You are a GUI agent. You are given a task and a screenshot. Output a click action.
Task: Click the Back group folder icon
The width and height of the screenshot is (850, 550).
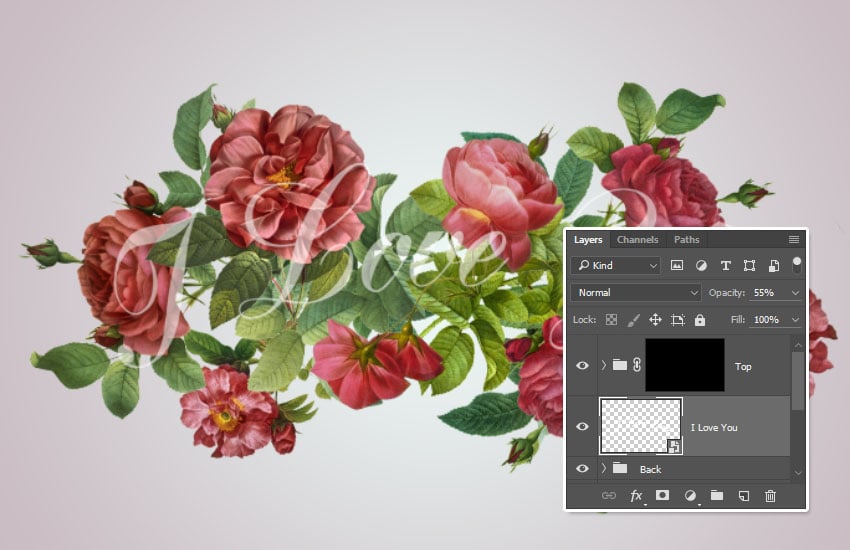pyautogui.click(x=620, y=468)
